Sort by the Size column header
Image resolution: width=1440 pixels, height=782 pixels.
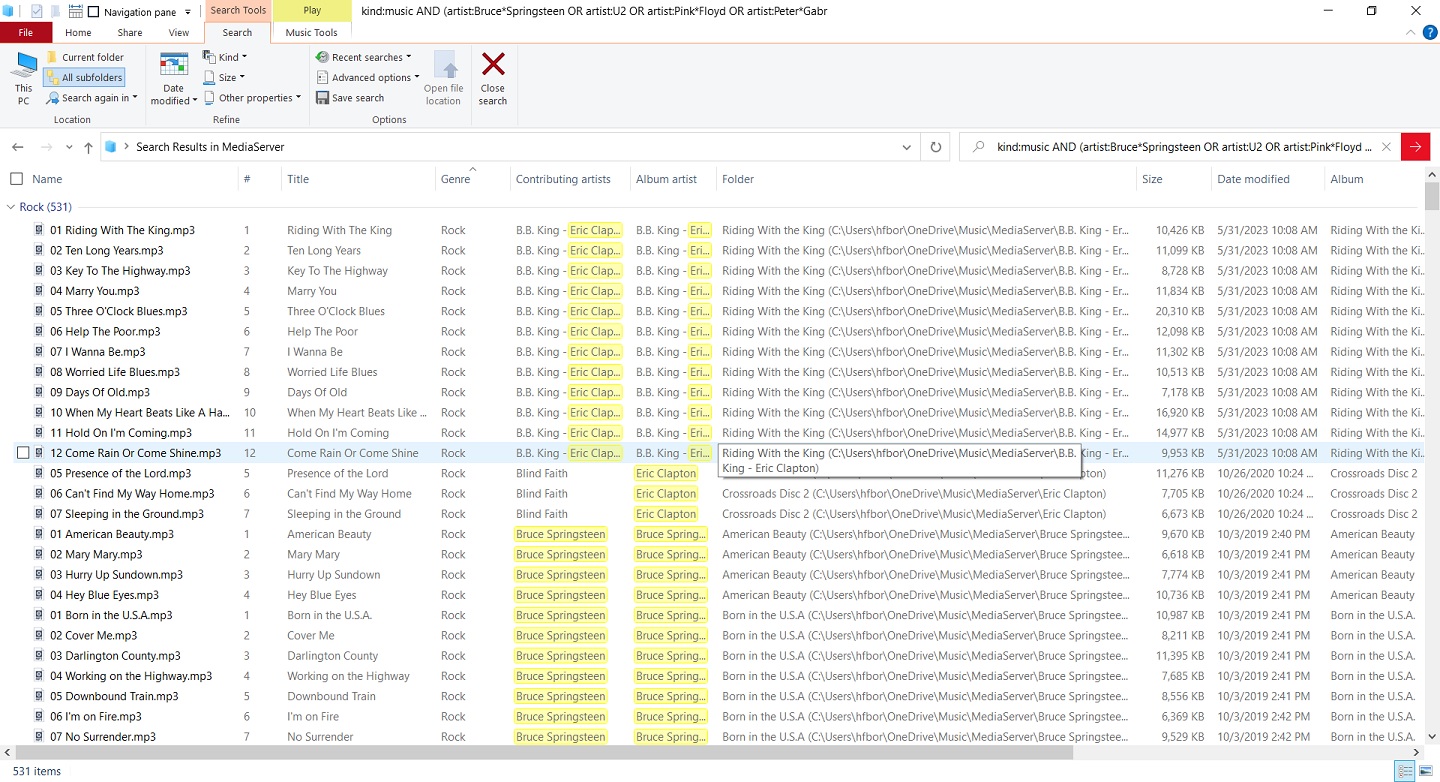(x=1152, y=179)
